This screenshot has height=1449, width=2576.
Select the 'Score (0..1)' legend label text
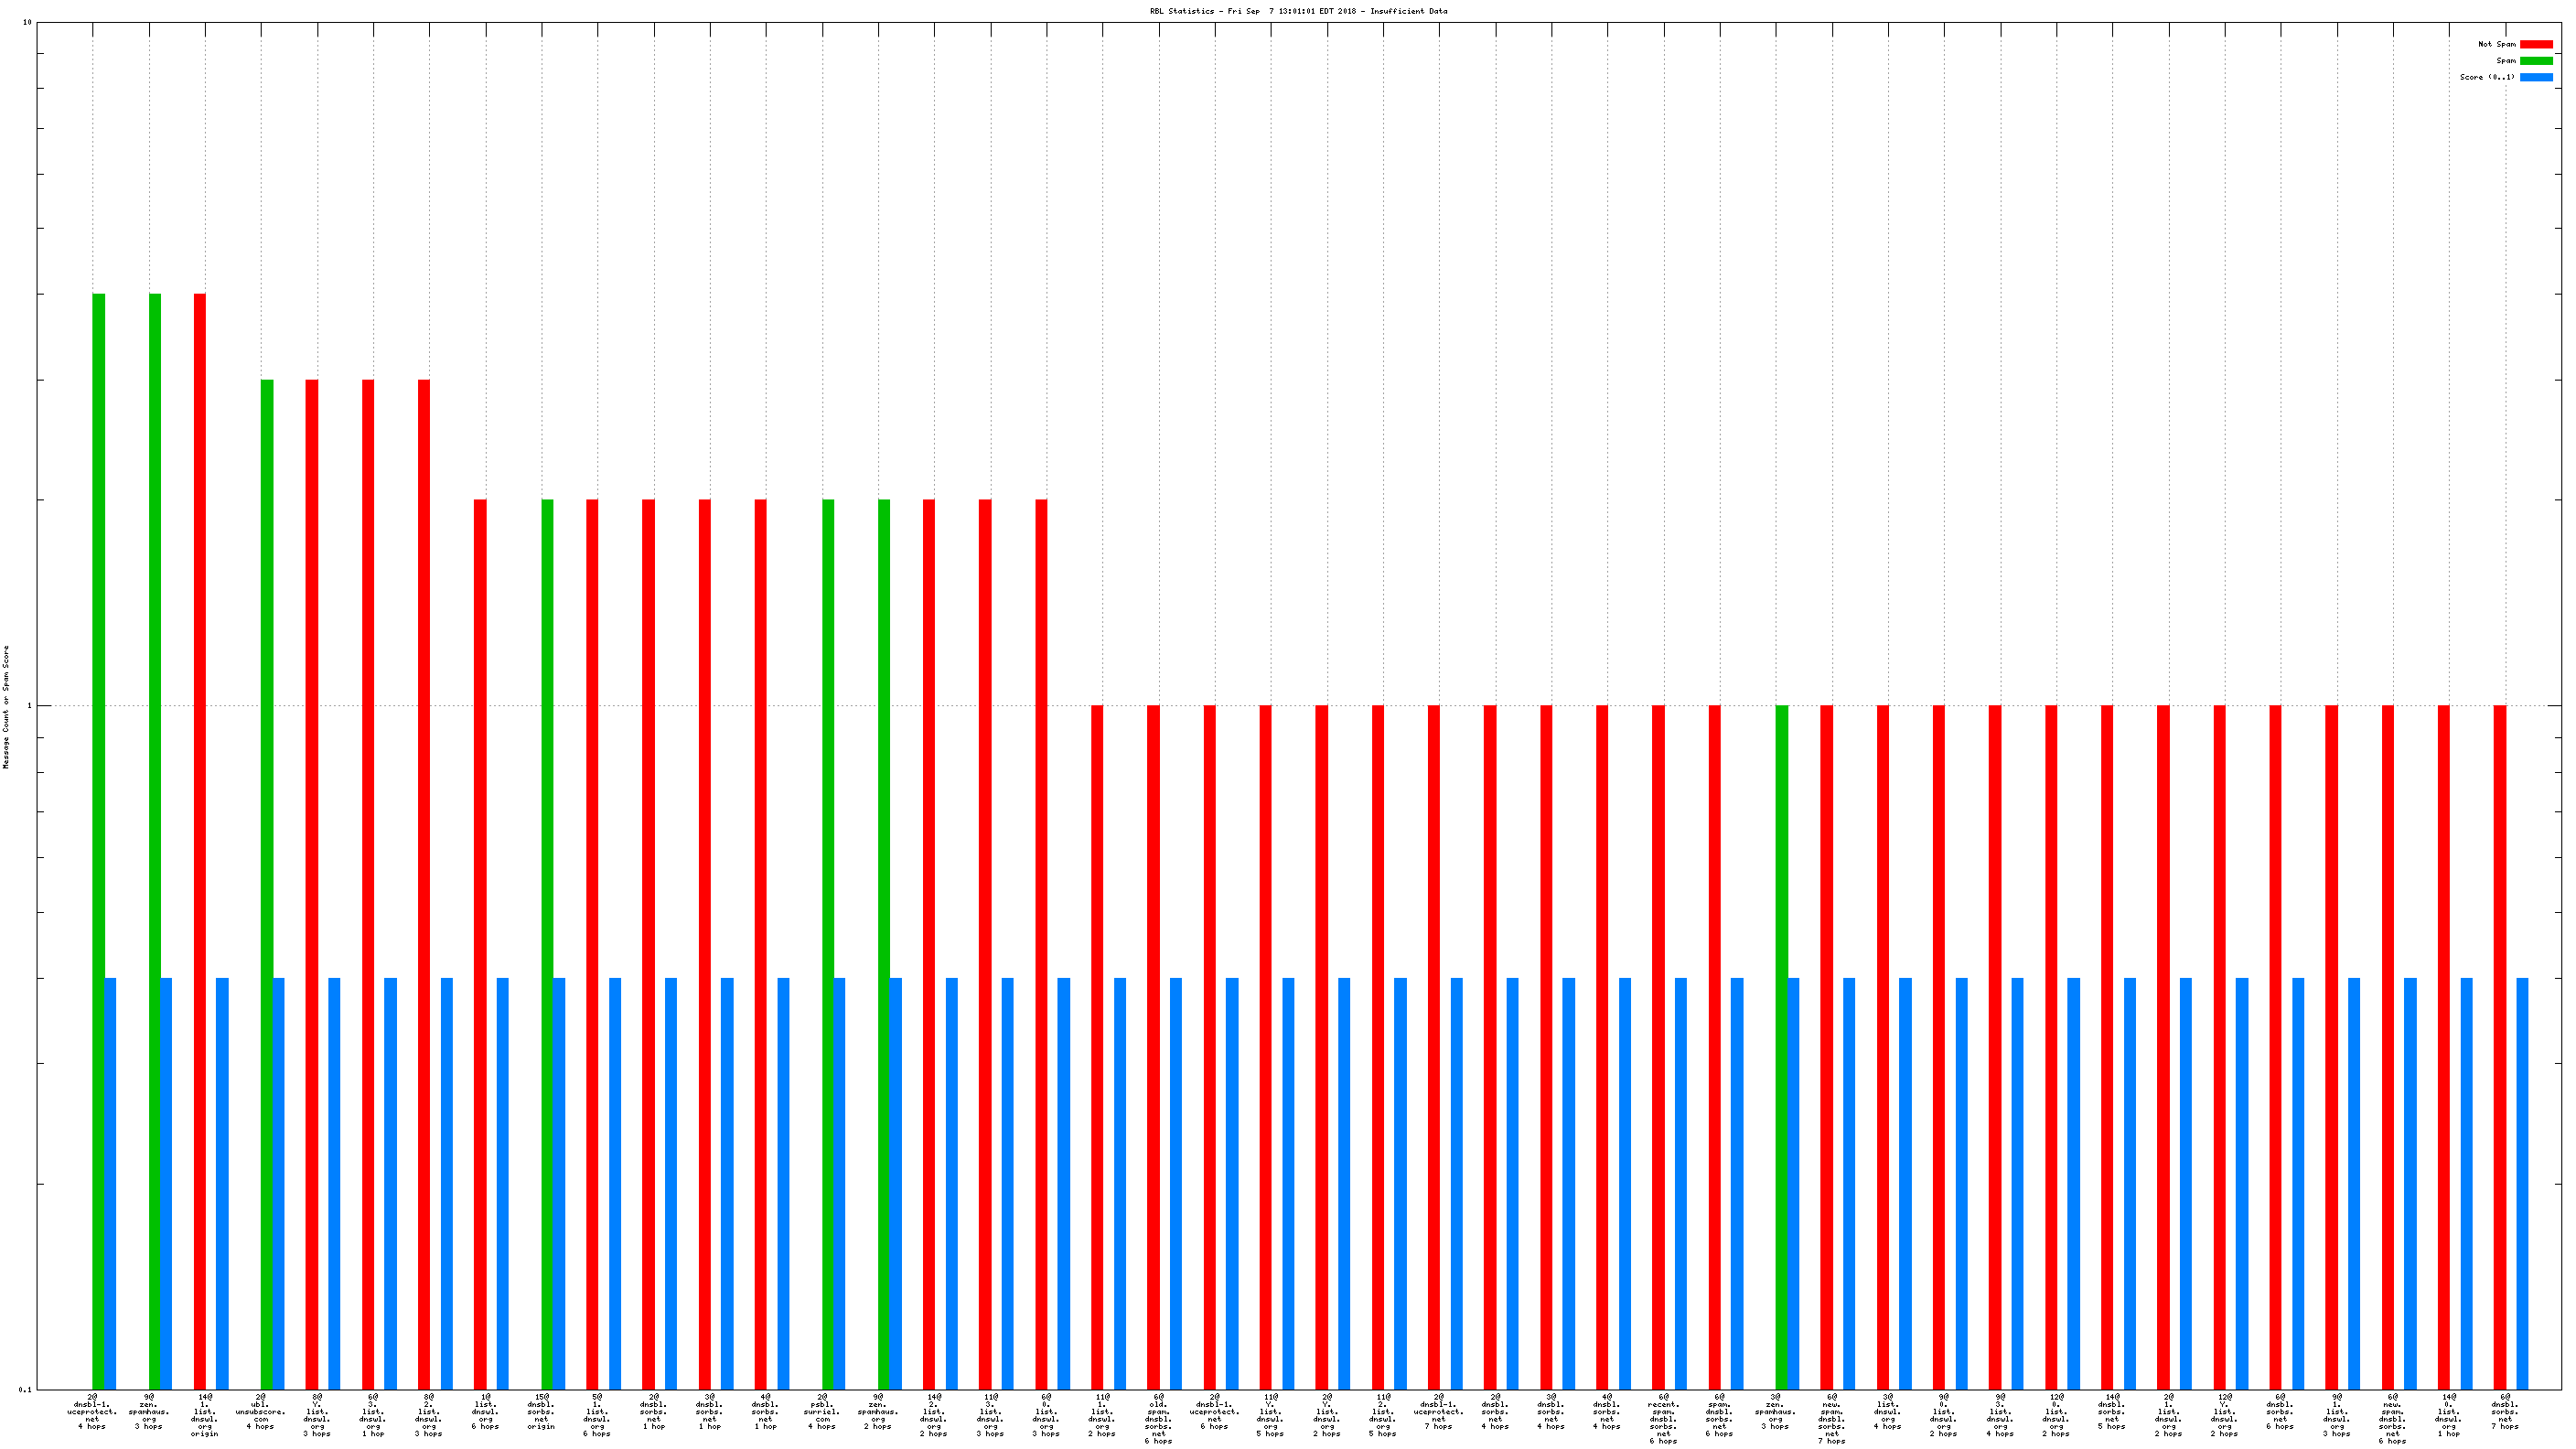coord(2487,77)
